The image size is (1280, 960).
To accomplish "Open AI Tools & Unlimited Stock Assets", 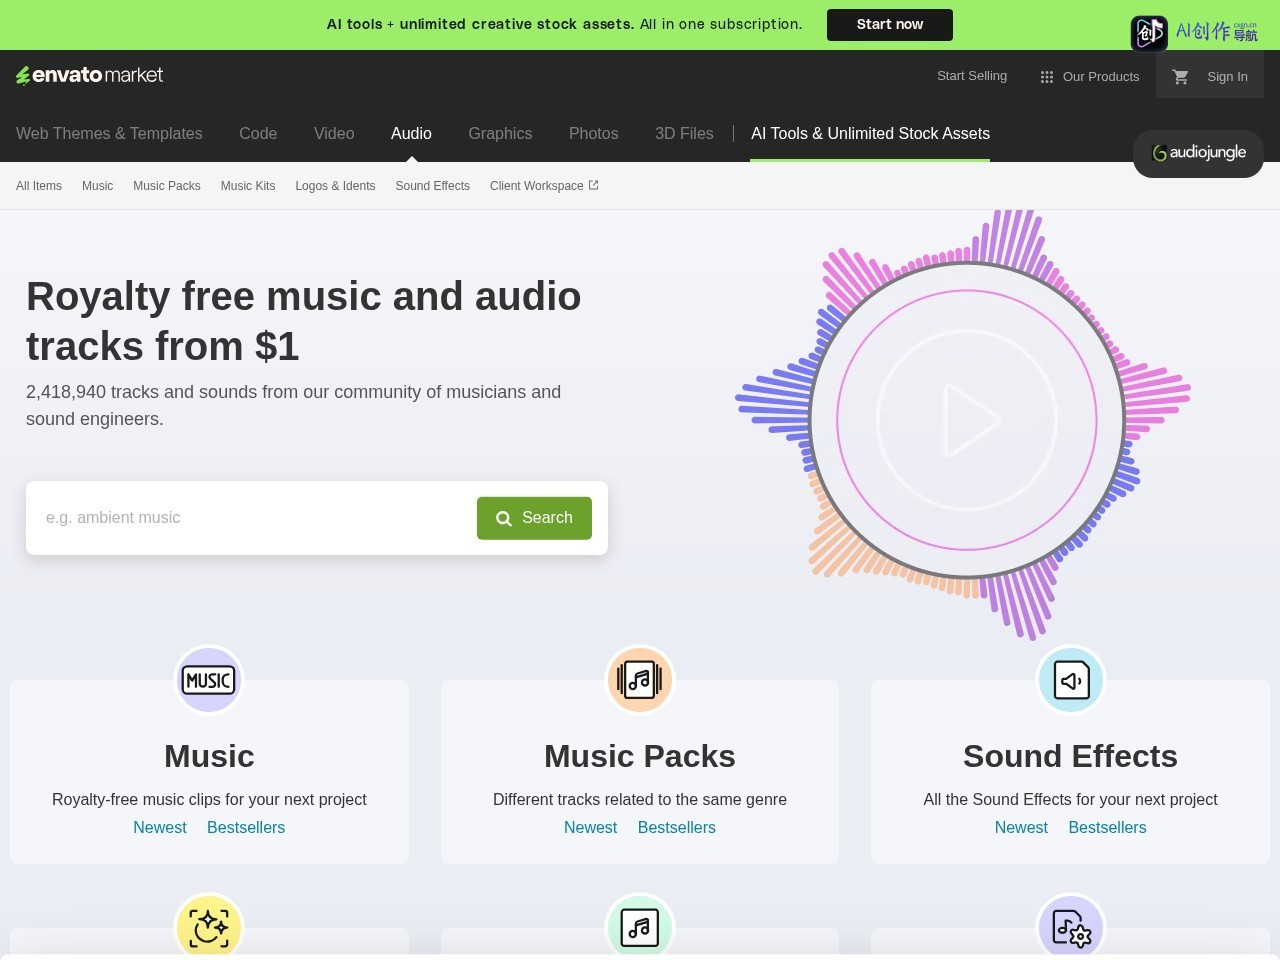I will [870, 134].
